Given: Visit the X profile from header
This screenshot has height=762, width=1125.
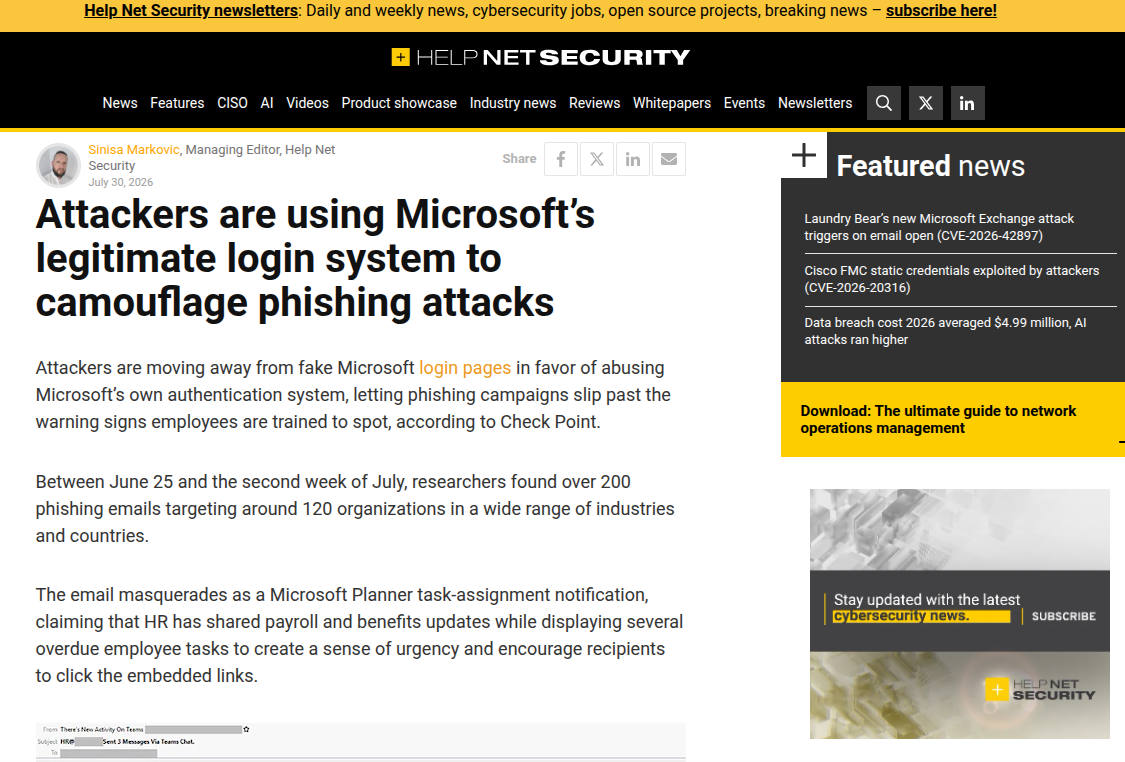Looking at the screenshot, I should [x=926, y=103].
